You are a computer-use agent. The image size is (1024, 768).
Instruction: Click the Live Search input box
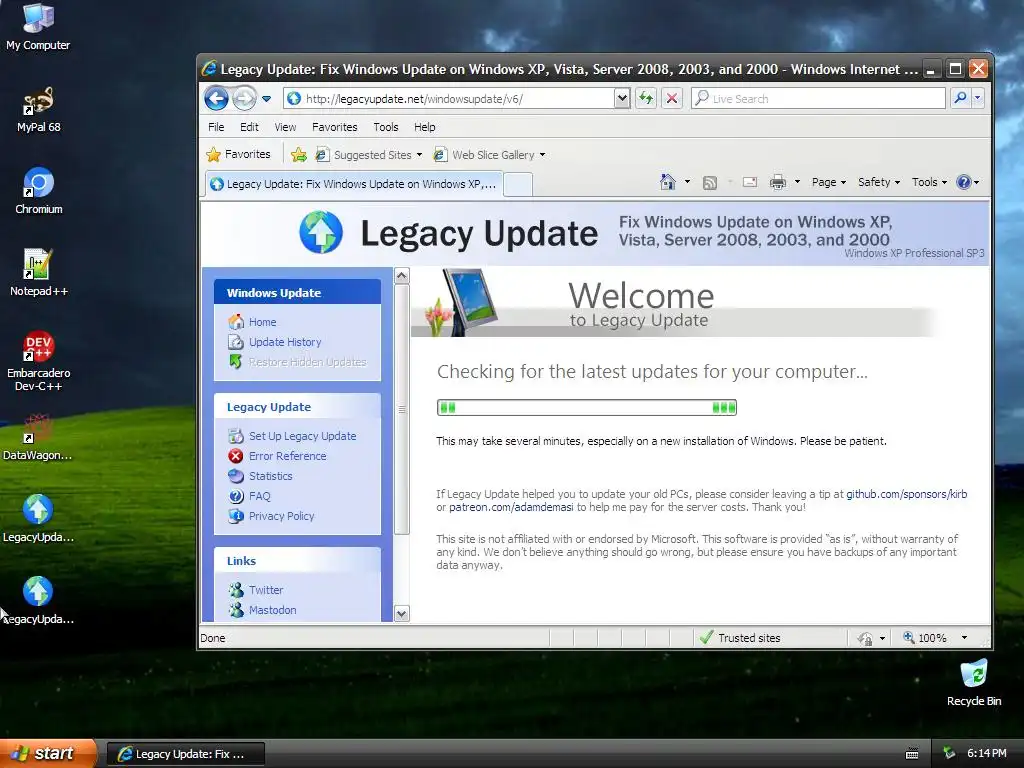pos(818,99)
